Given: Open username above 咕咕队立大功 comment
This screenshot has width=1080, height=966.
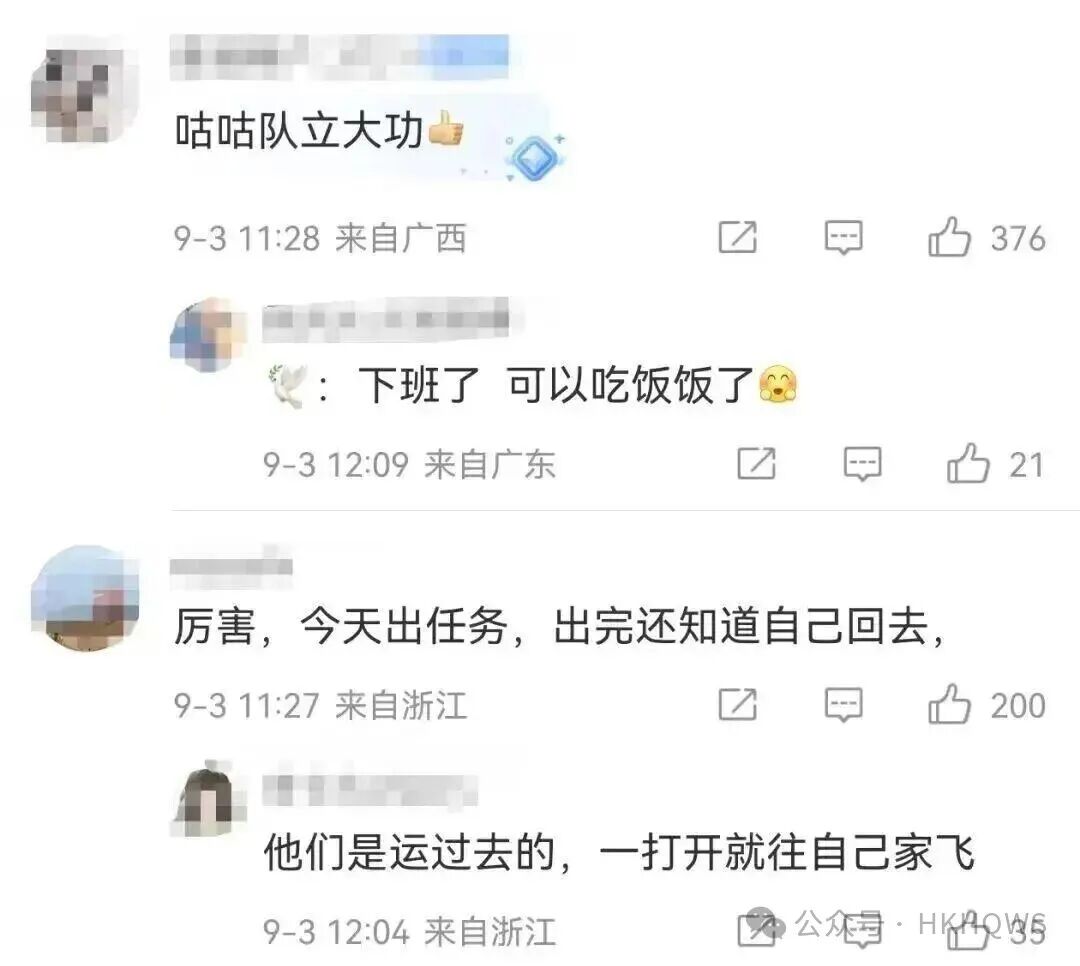Looking at the screenshot, I should click(340, 56).
